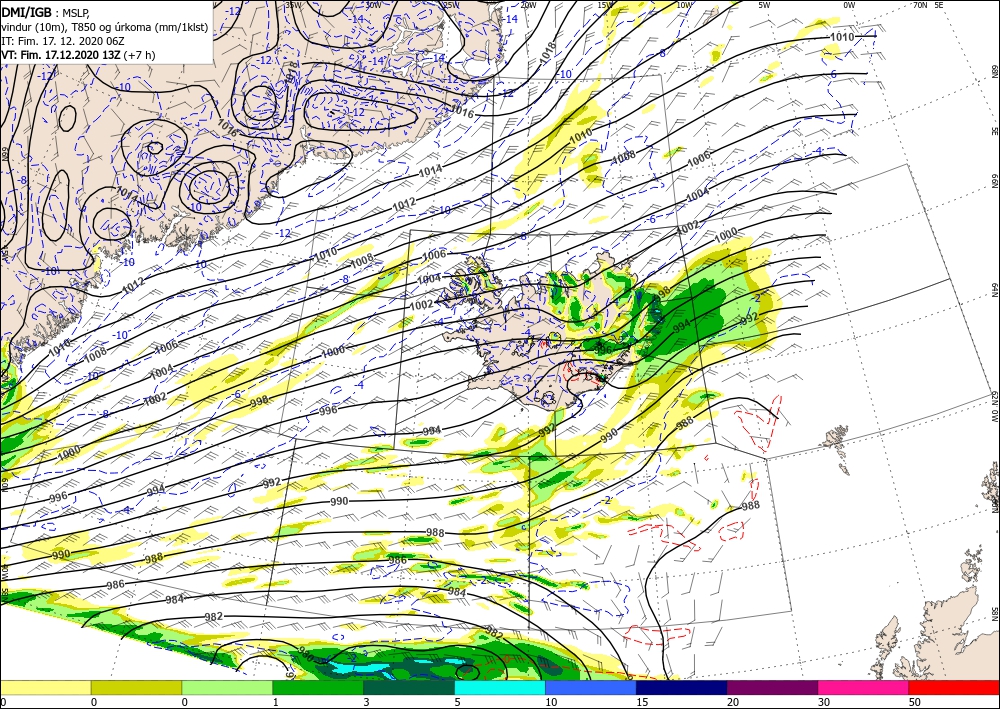
Task: Click the '15W' longitude label at top
Action: [606, 5]
